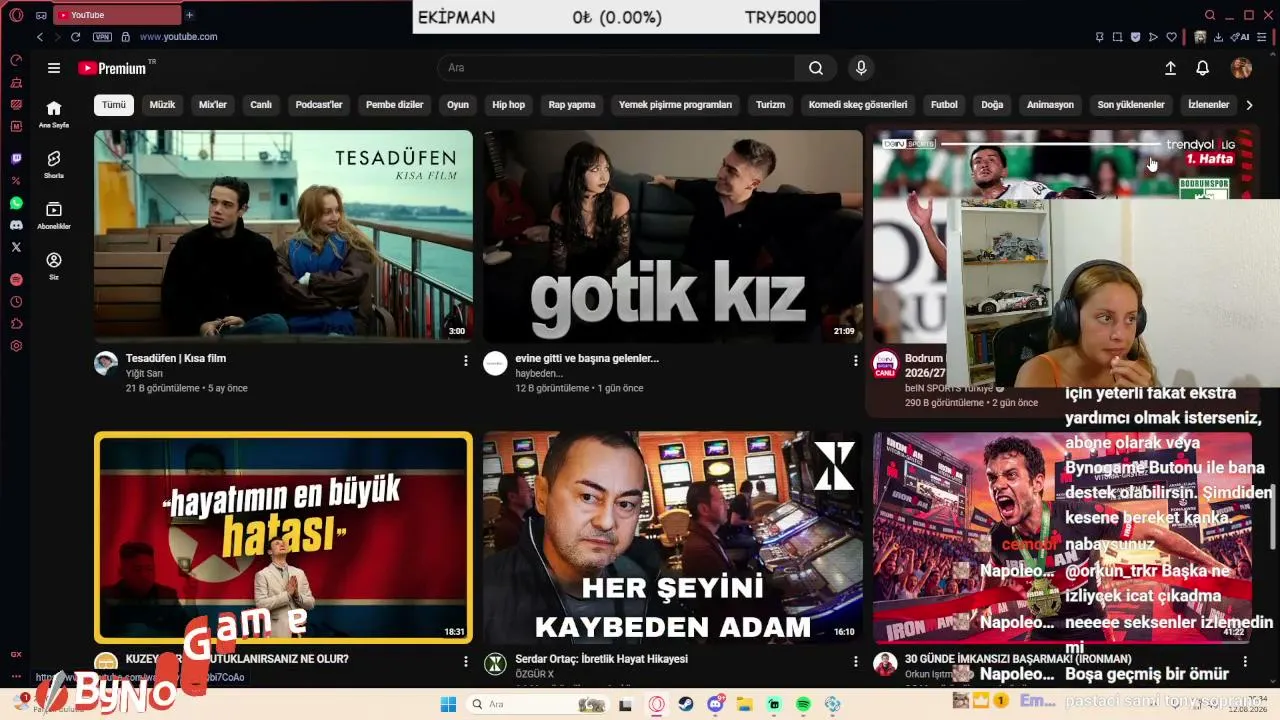The height and width of the screenshot is (720, 1280).
Task: Select the Mix'ler category chip
Action: point(213,105)
